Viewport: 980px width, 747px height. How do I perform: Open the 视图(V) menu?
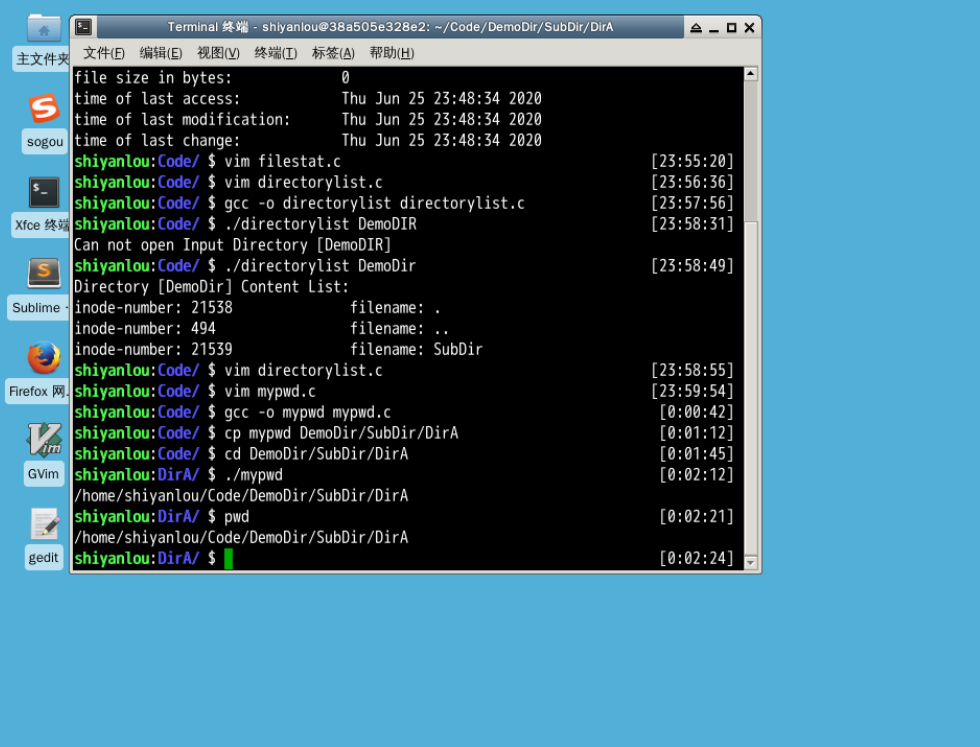click(218, 53)
